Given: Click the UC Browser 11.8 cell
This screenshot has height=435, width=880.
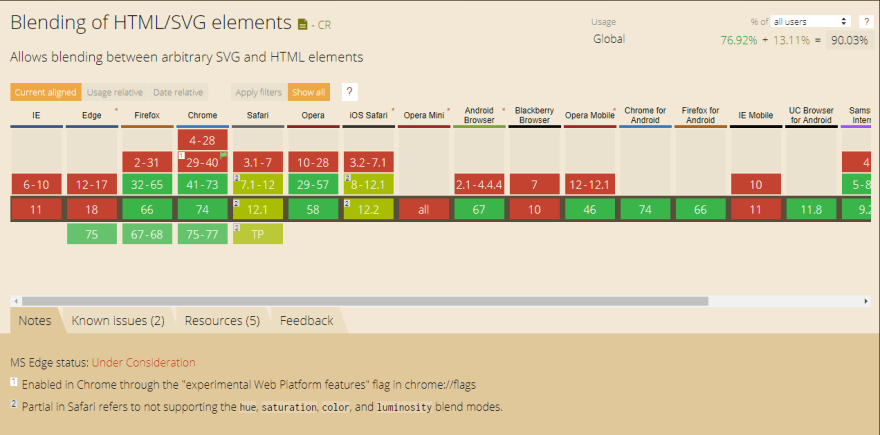Looking at the screenshot, I should click(812, 209).
